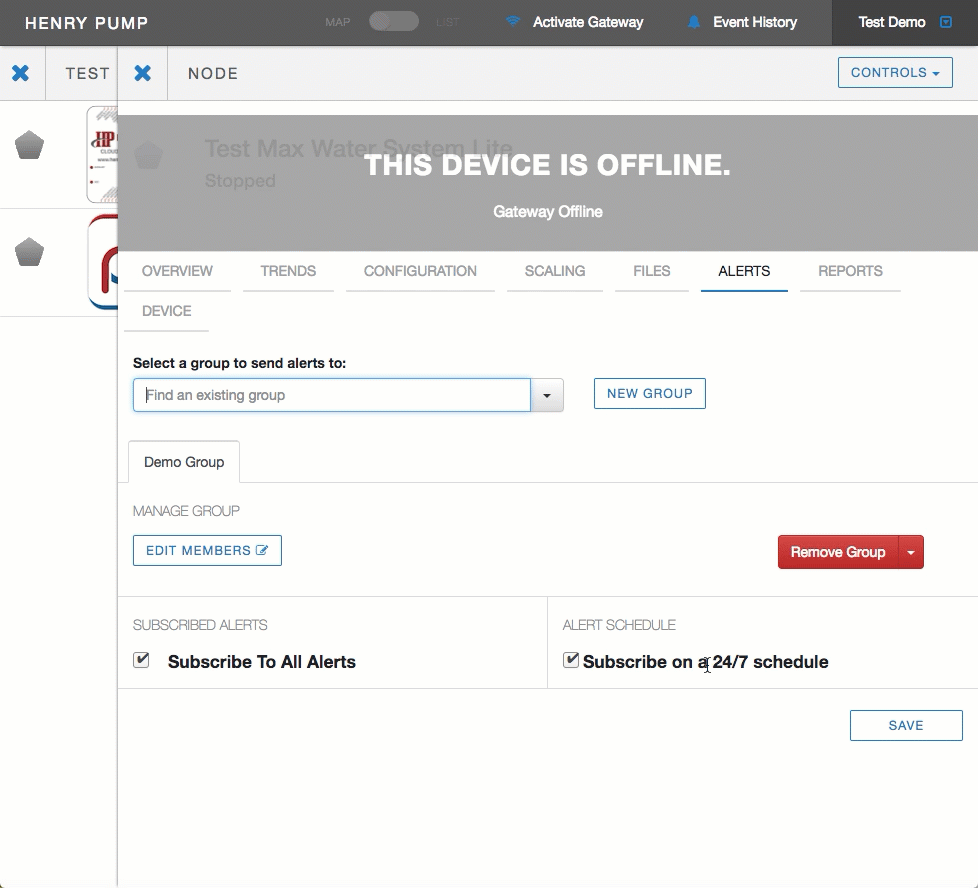The width and height of the screenshot is (978, 888).
Task: Switch to the TRENDS tab
Action: click(288, 271)
